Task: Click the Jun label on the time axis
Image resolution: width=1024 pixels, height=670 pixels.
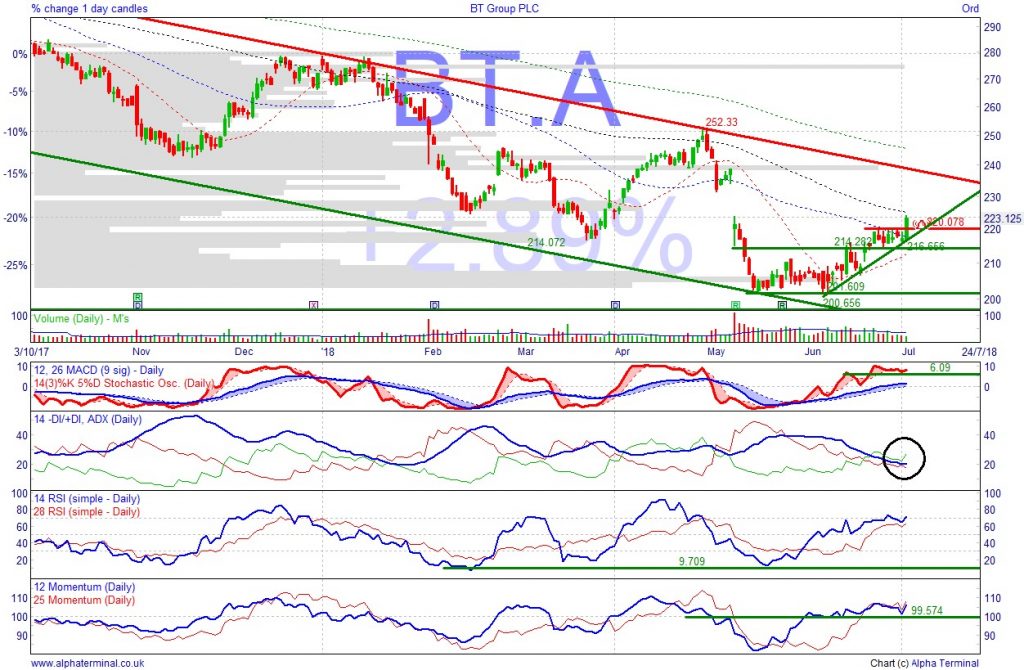Action: [x=813, y=352]
